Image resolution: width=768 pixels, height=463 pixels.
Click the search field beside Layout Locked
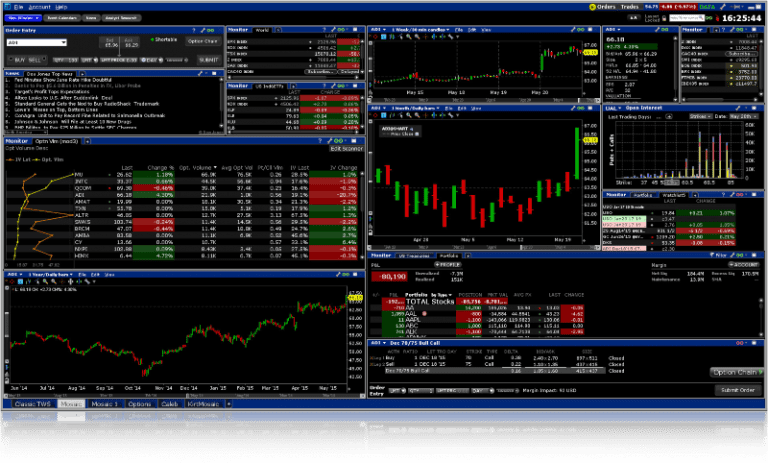(x=687, y=18)
